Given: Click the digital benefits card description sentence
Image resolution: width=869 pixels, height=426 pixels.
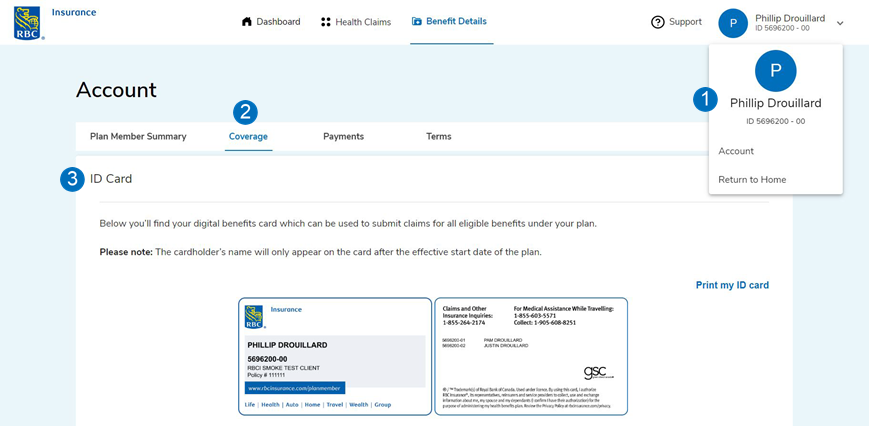Looking at the screenshot, I should click(x=348, y=224).
